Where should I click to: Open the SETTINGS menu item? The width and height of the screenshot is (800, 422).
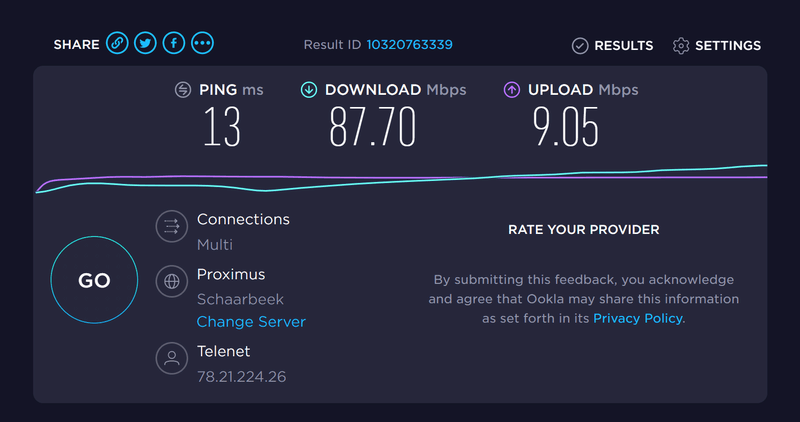coord(727,45)
